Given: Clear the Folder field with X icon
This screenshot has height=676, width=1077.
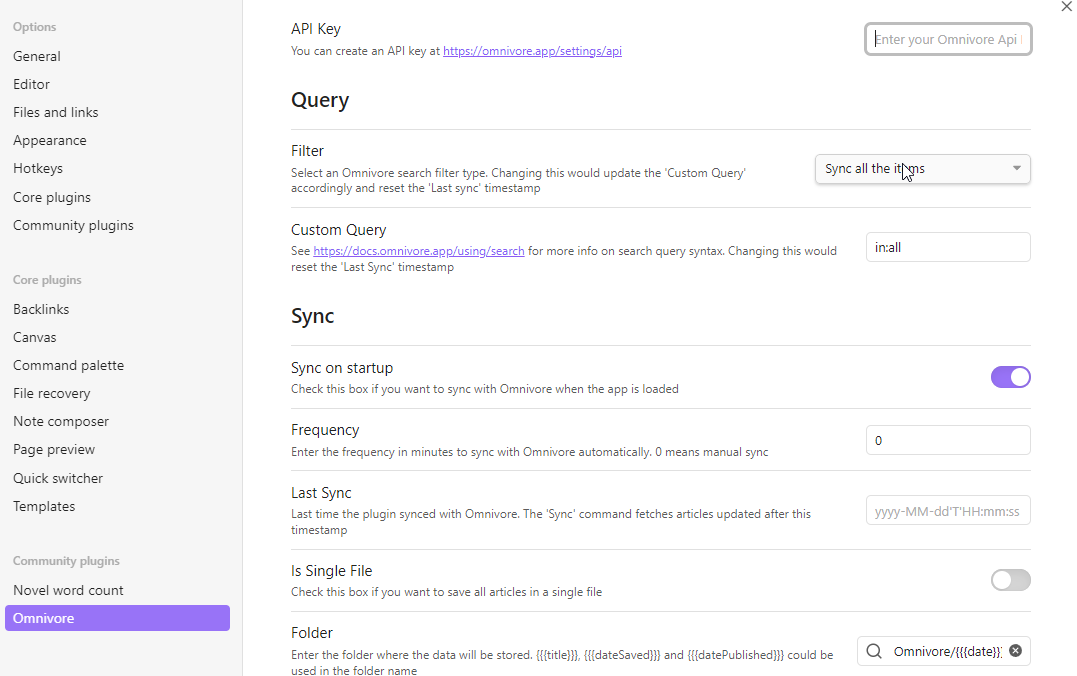Looking at the screenshot, I should [1015, 651].
